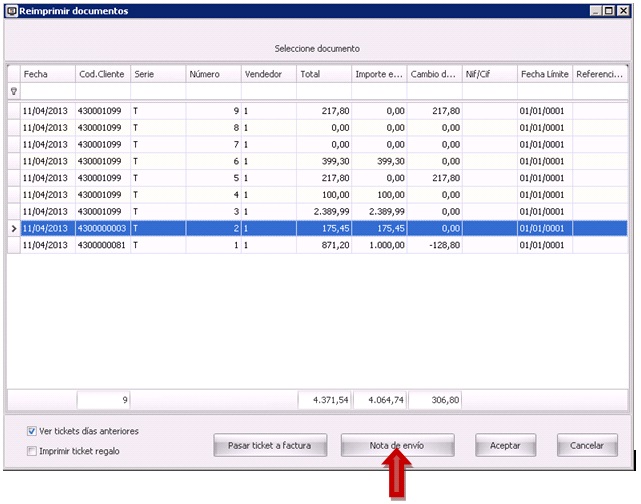Select the row for client 4300000081
This screenshot has width=641, height=504.
coord(102,246)
